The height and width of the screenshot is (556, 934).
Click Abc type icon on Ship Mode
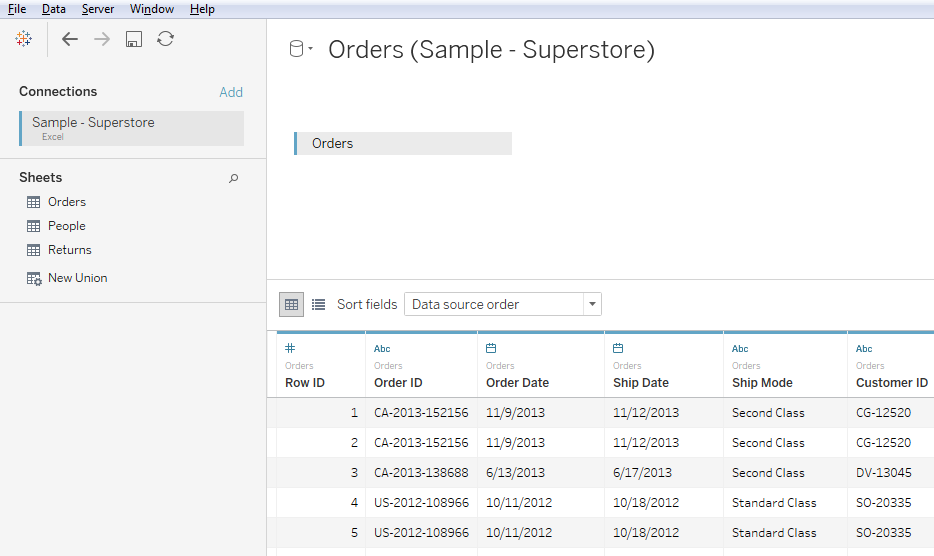[740, 349]
